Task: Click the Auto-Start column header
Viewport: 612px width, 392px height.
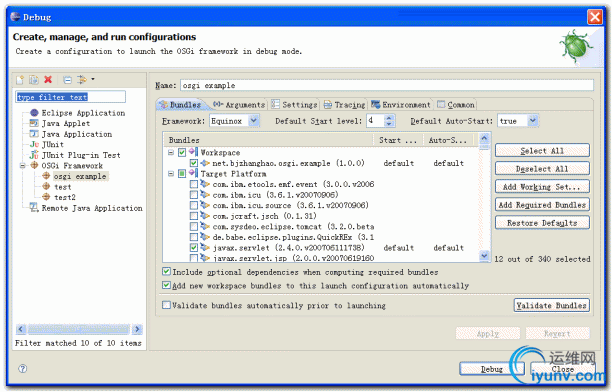Action: [448, 140]
